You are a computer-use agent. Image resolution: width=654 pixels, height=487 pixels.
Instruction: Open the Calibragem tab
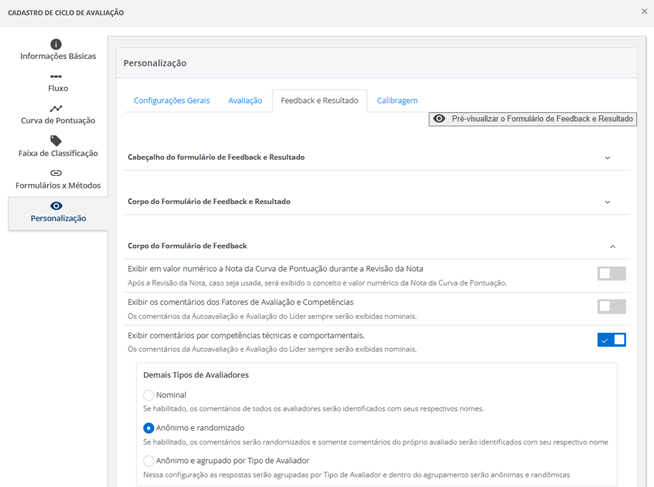pyautogui.click(x=397, y=101)
